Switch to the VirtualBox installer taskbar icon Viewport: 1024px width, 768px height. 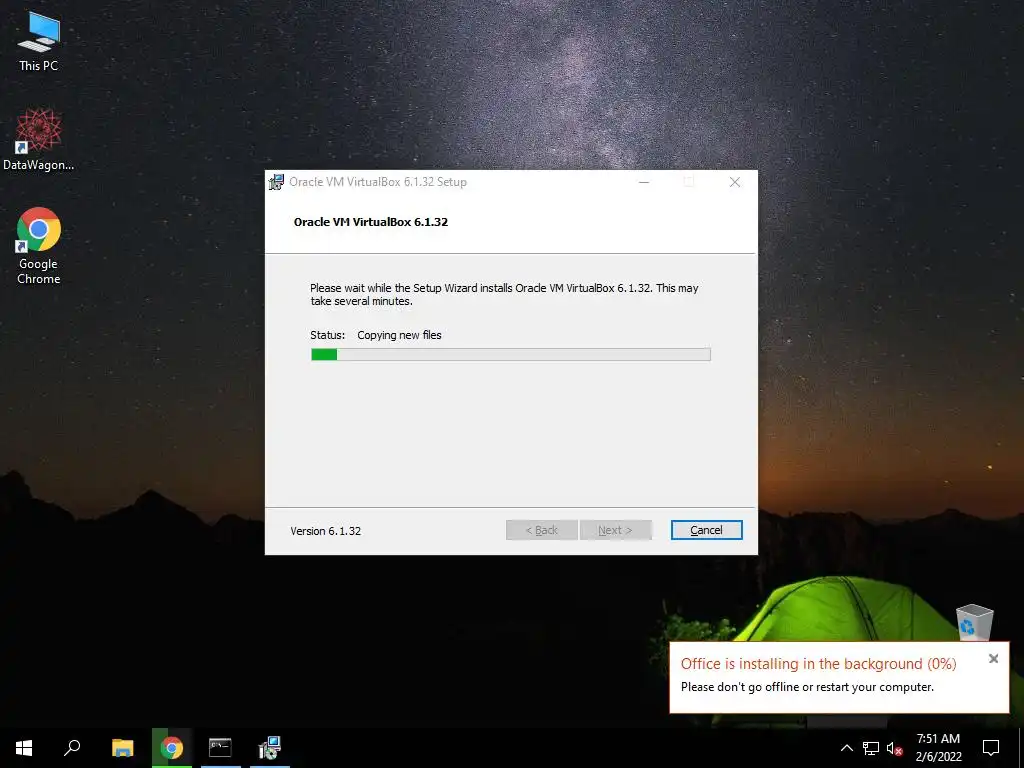coord(269,748)
